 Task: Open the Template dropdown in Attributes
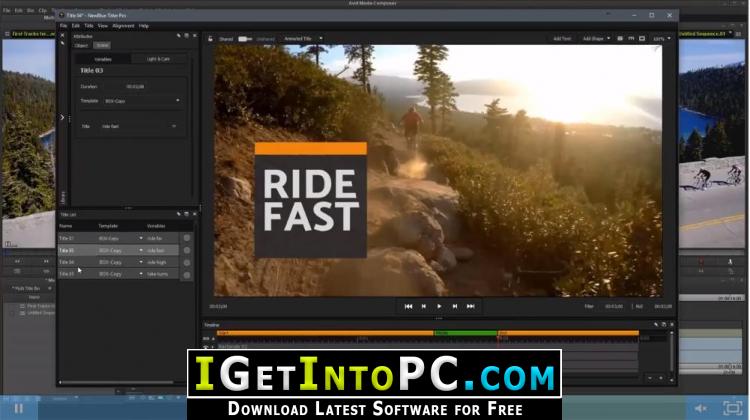pyautogui.click(x=142, y=101)
